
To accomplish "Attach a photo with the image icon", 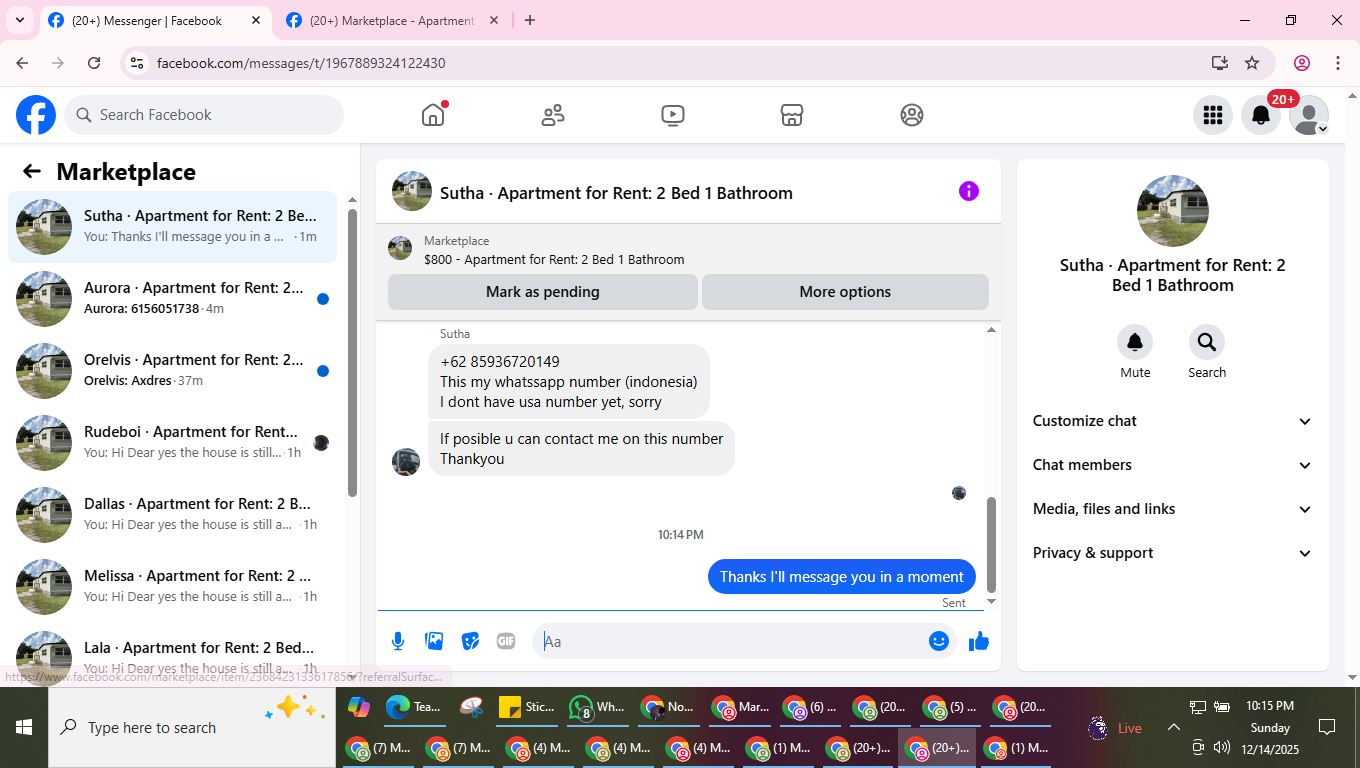I will [x=434, y=641].
